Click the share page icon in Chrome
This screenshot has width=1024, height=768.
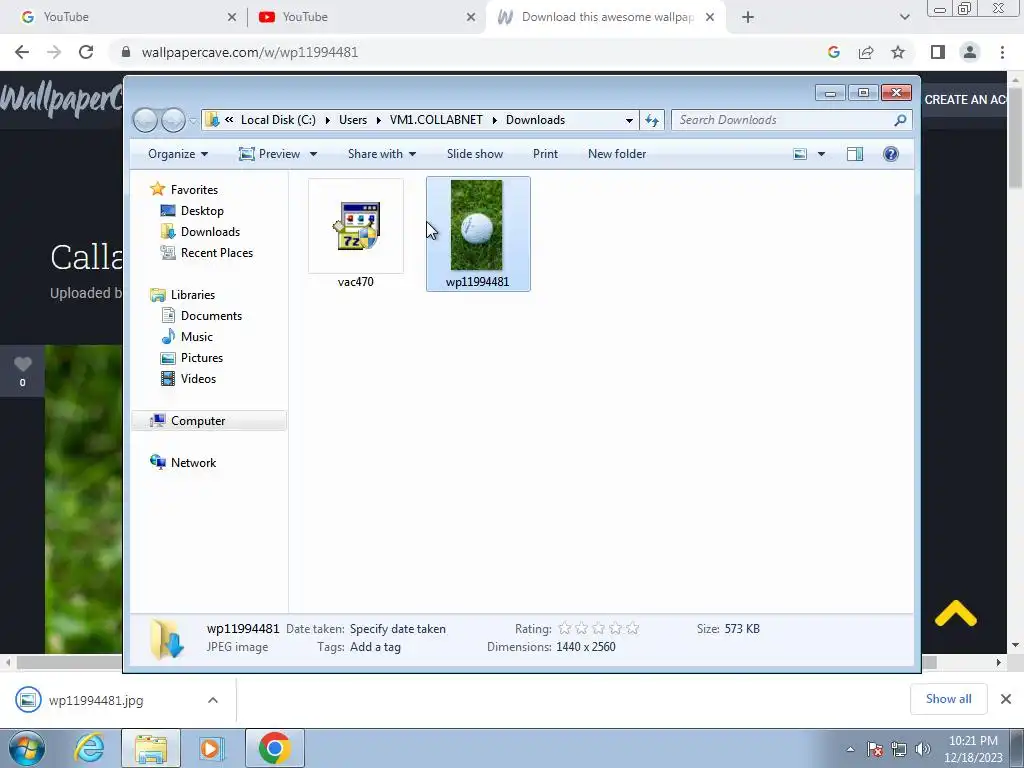click(866, 52)
